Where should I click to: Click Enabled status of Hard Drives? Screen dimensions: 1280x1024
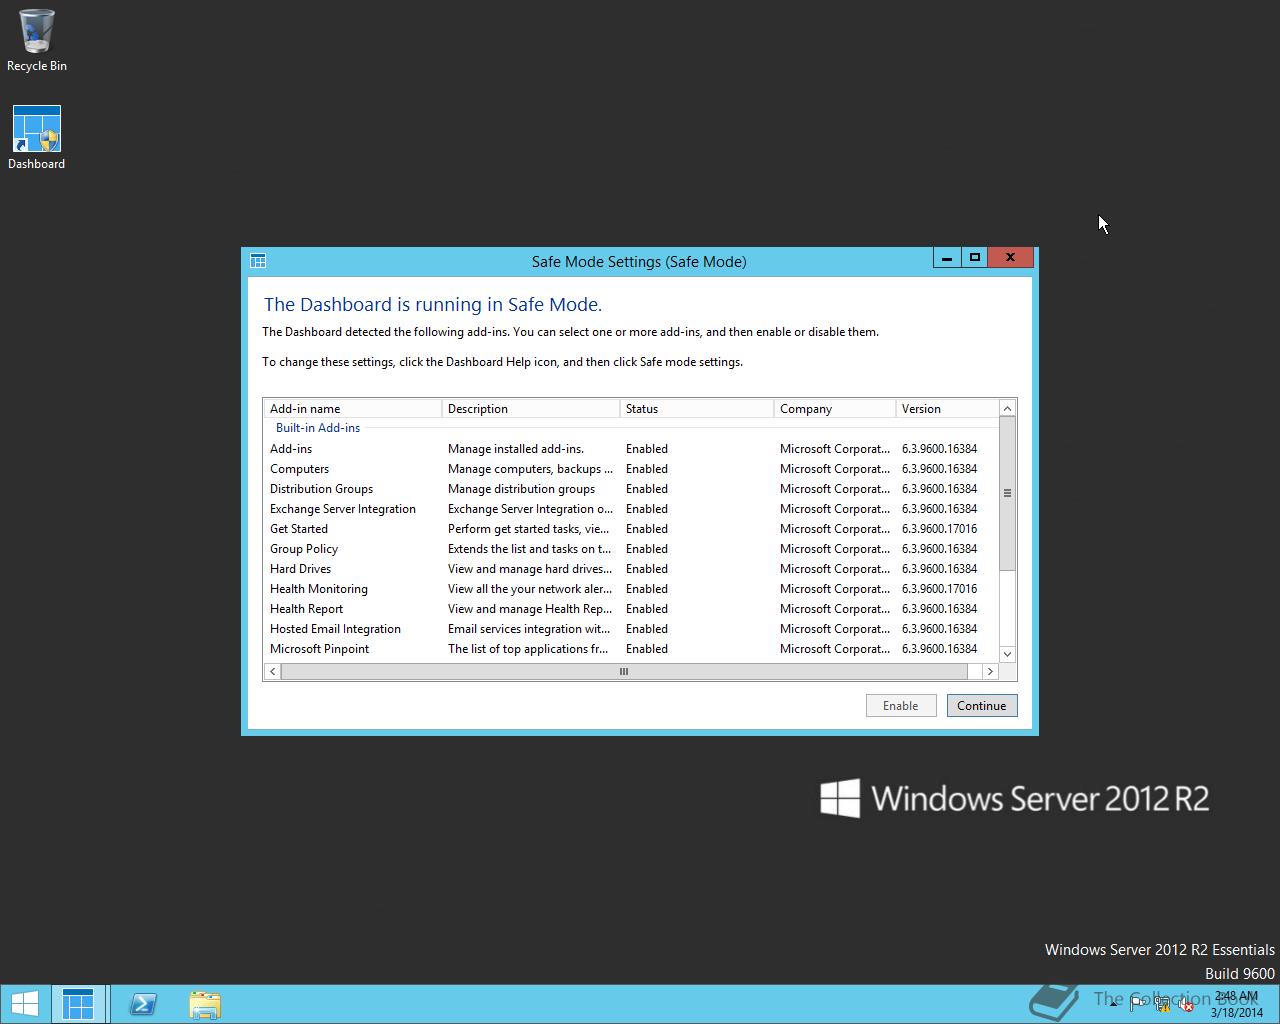(x=647, y=569)
